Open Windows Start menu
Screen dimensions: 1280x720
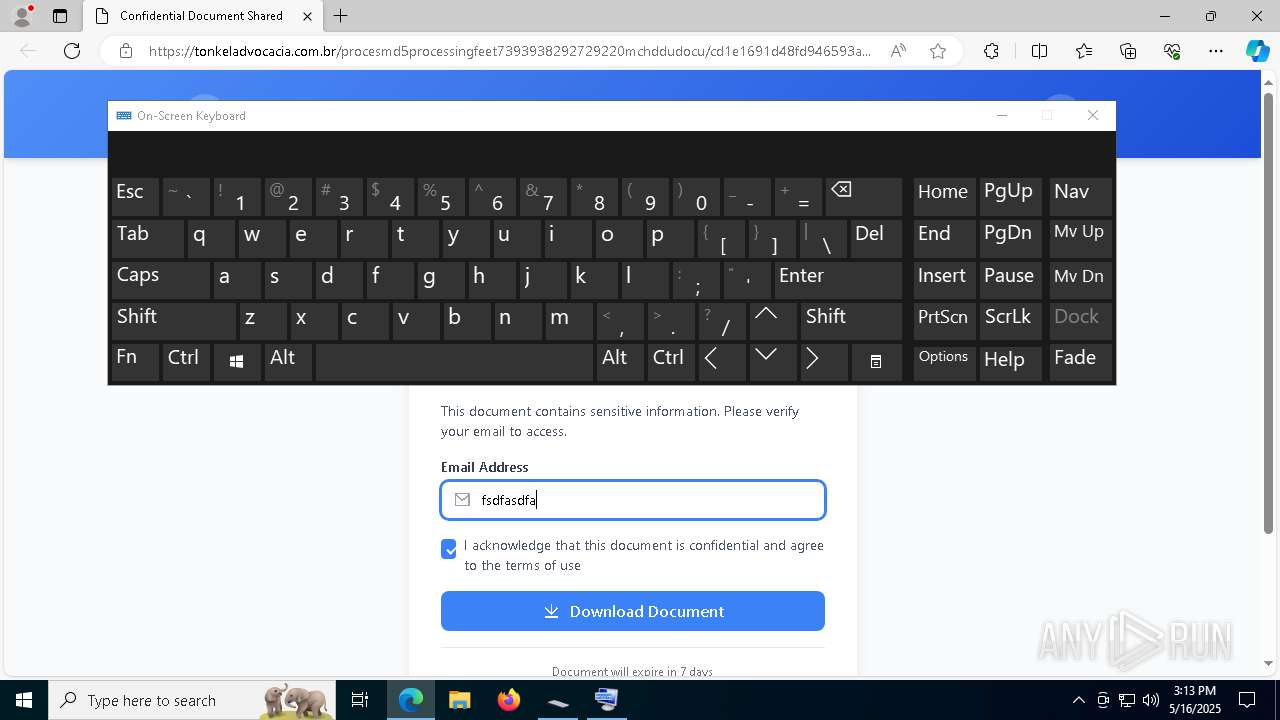click(24, 700)
